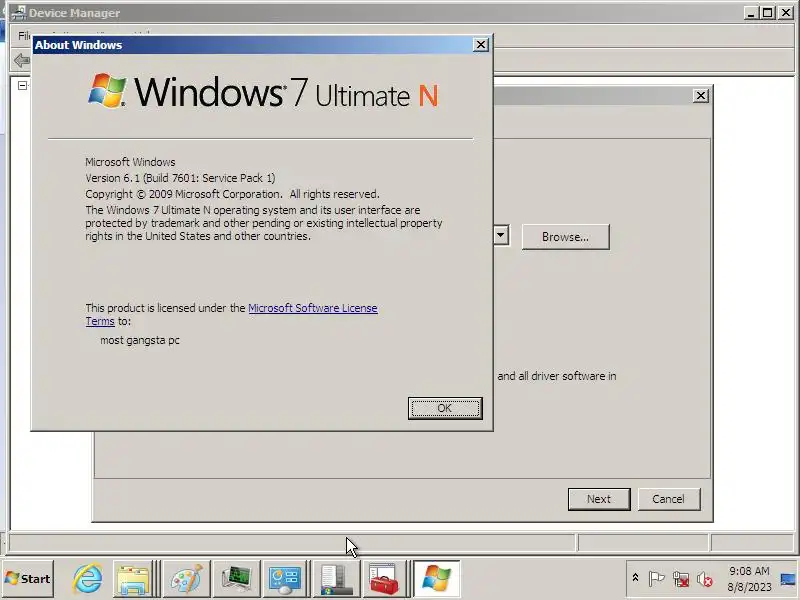Select the About Windows taskbar button

click(x=437, y=579)
